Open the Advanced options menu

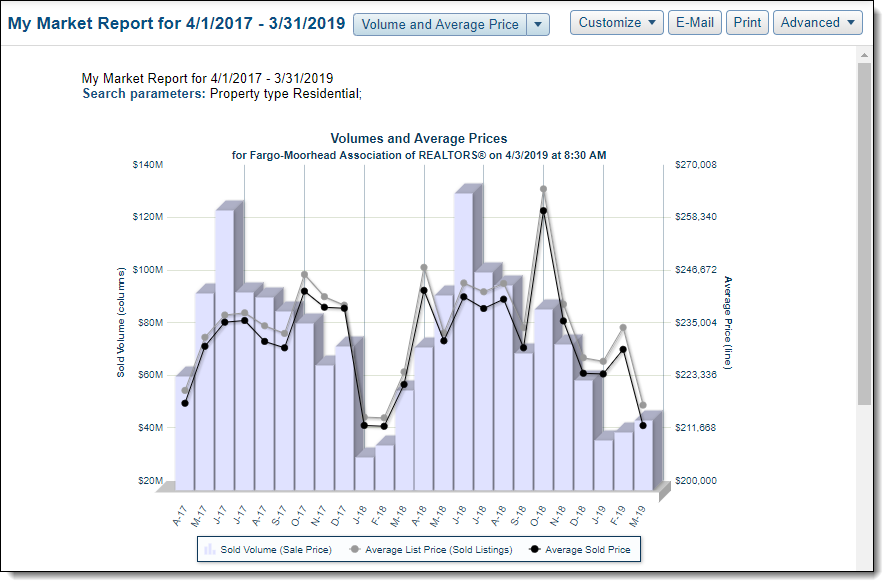coord(817,22)
